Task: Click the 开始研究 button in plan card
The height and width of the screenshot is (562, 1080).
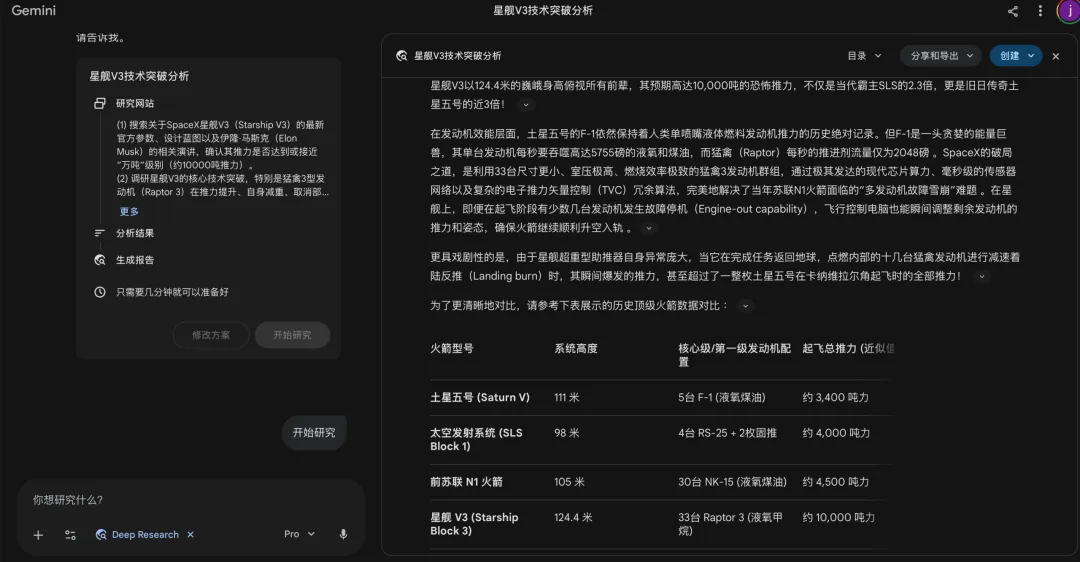Action: tap(292, 335)
